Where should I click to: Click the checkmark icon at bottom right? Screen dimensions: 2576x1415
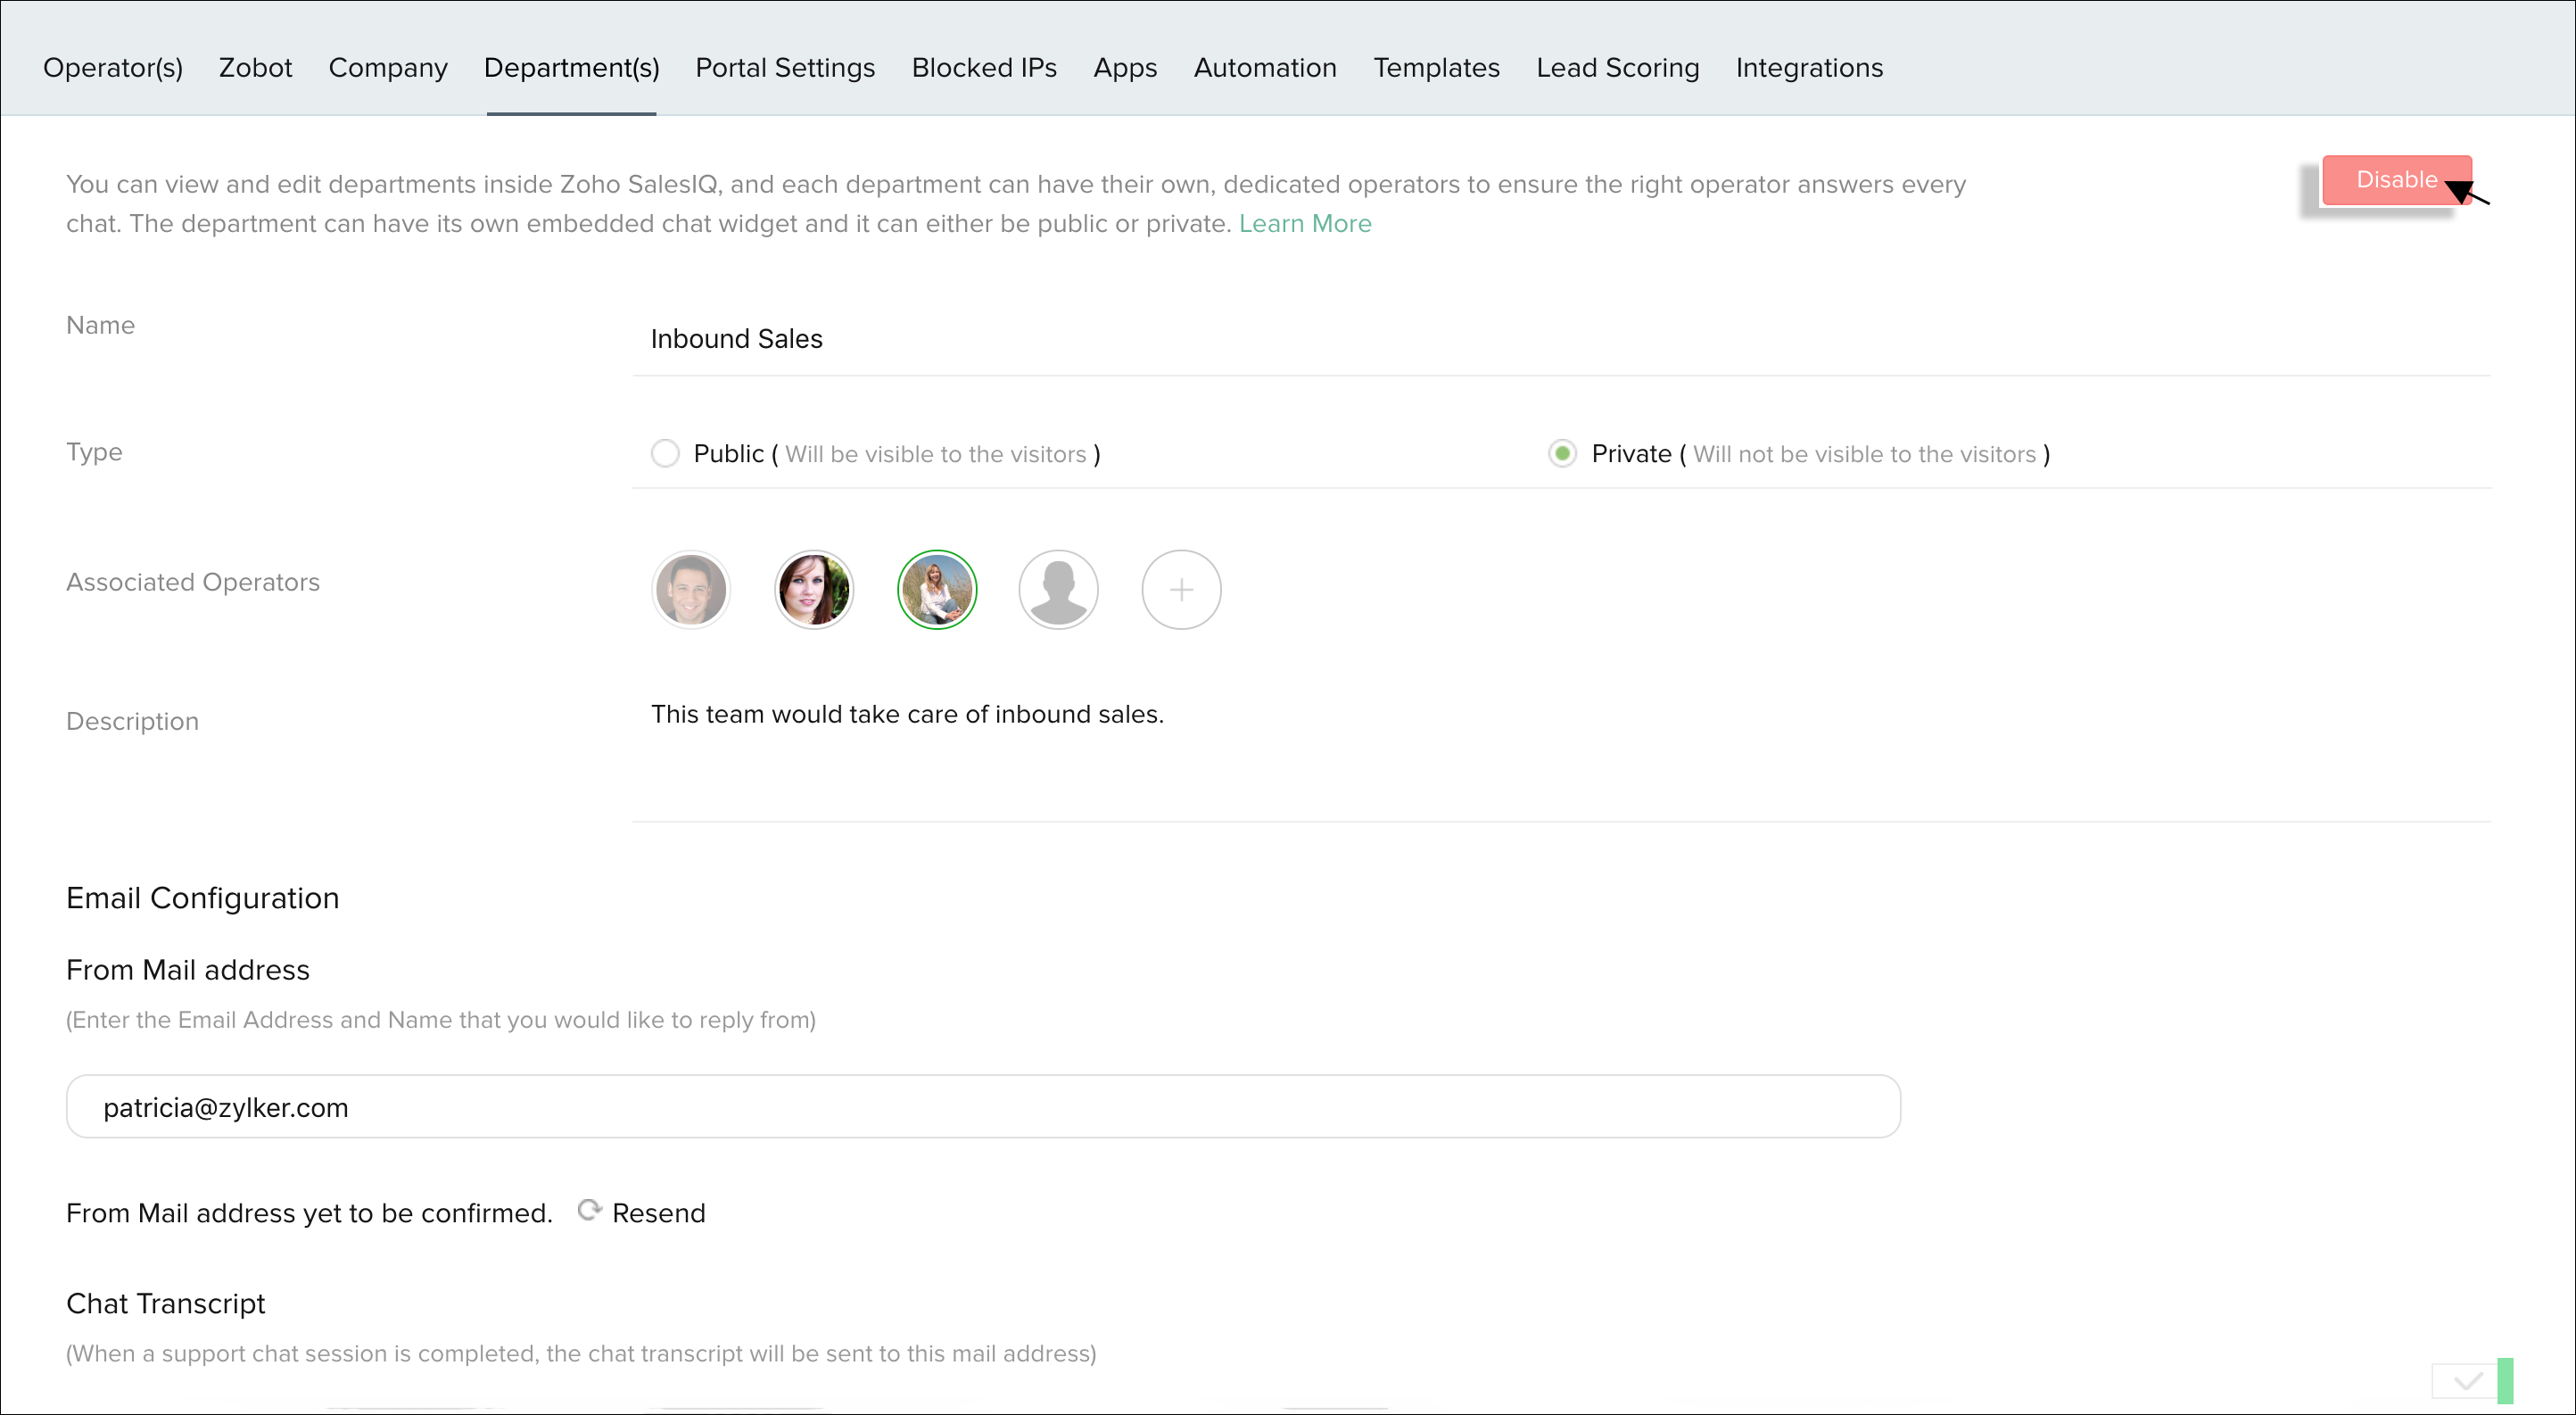[x=2467, y=1382]
